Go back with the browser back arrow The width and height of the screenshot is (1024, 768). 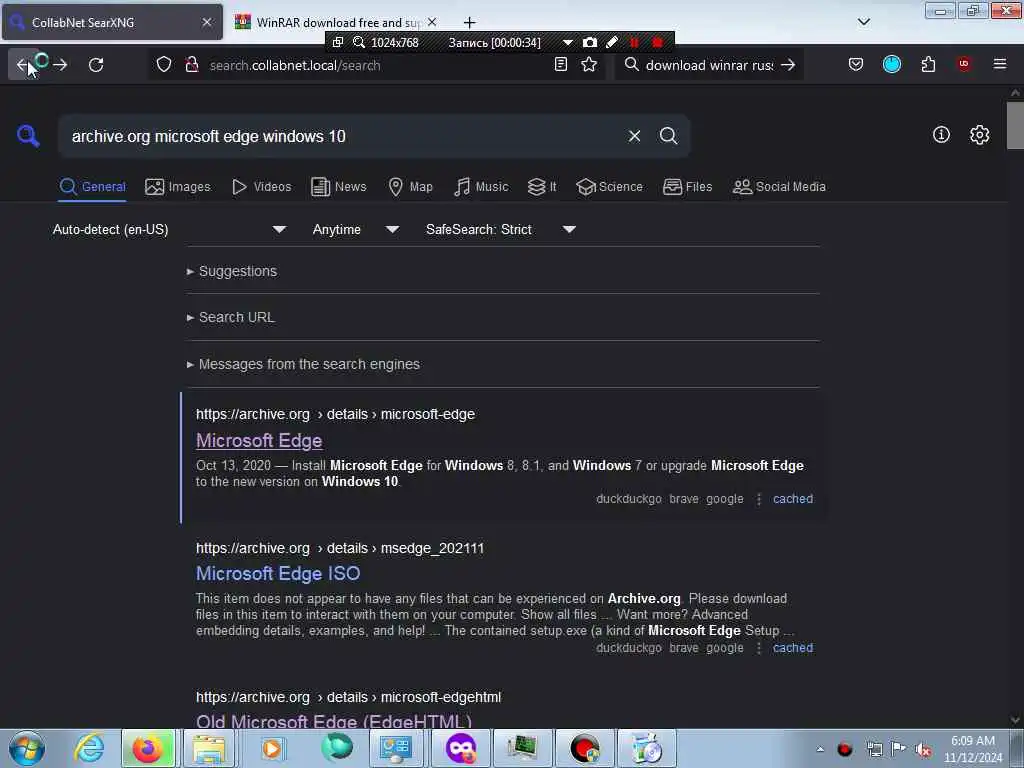pos(24,65)
